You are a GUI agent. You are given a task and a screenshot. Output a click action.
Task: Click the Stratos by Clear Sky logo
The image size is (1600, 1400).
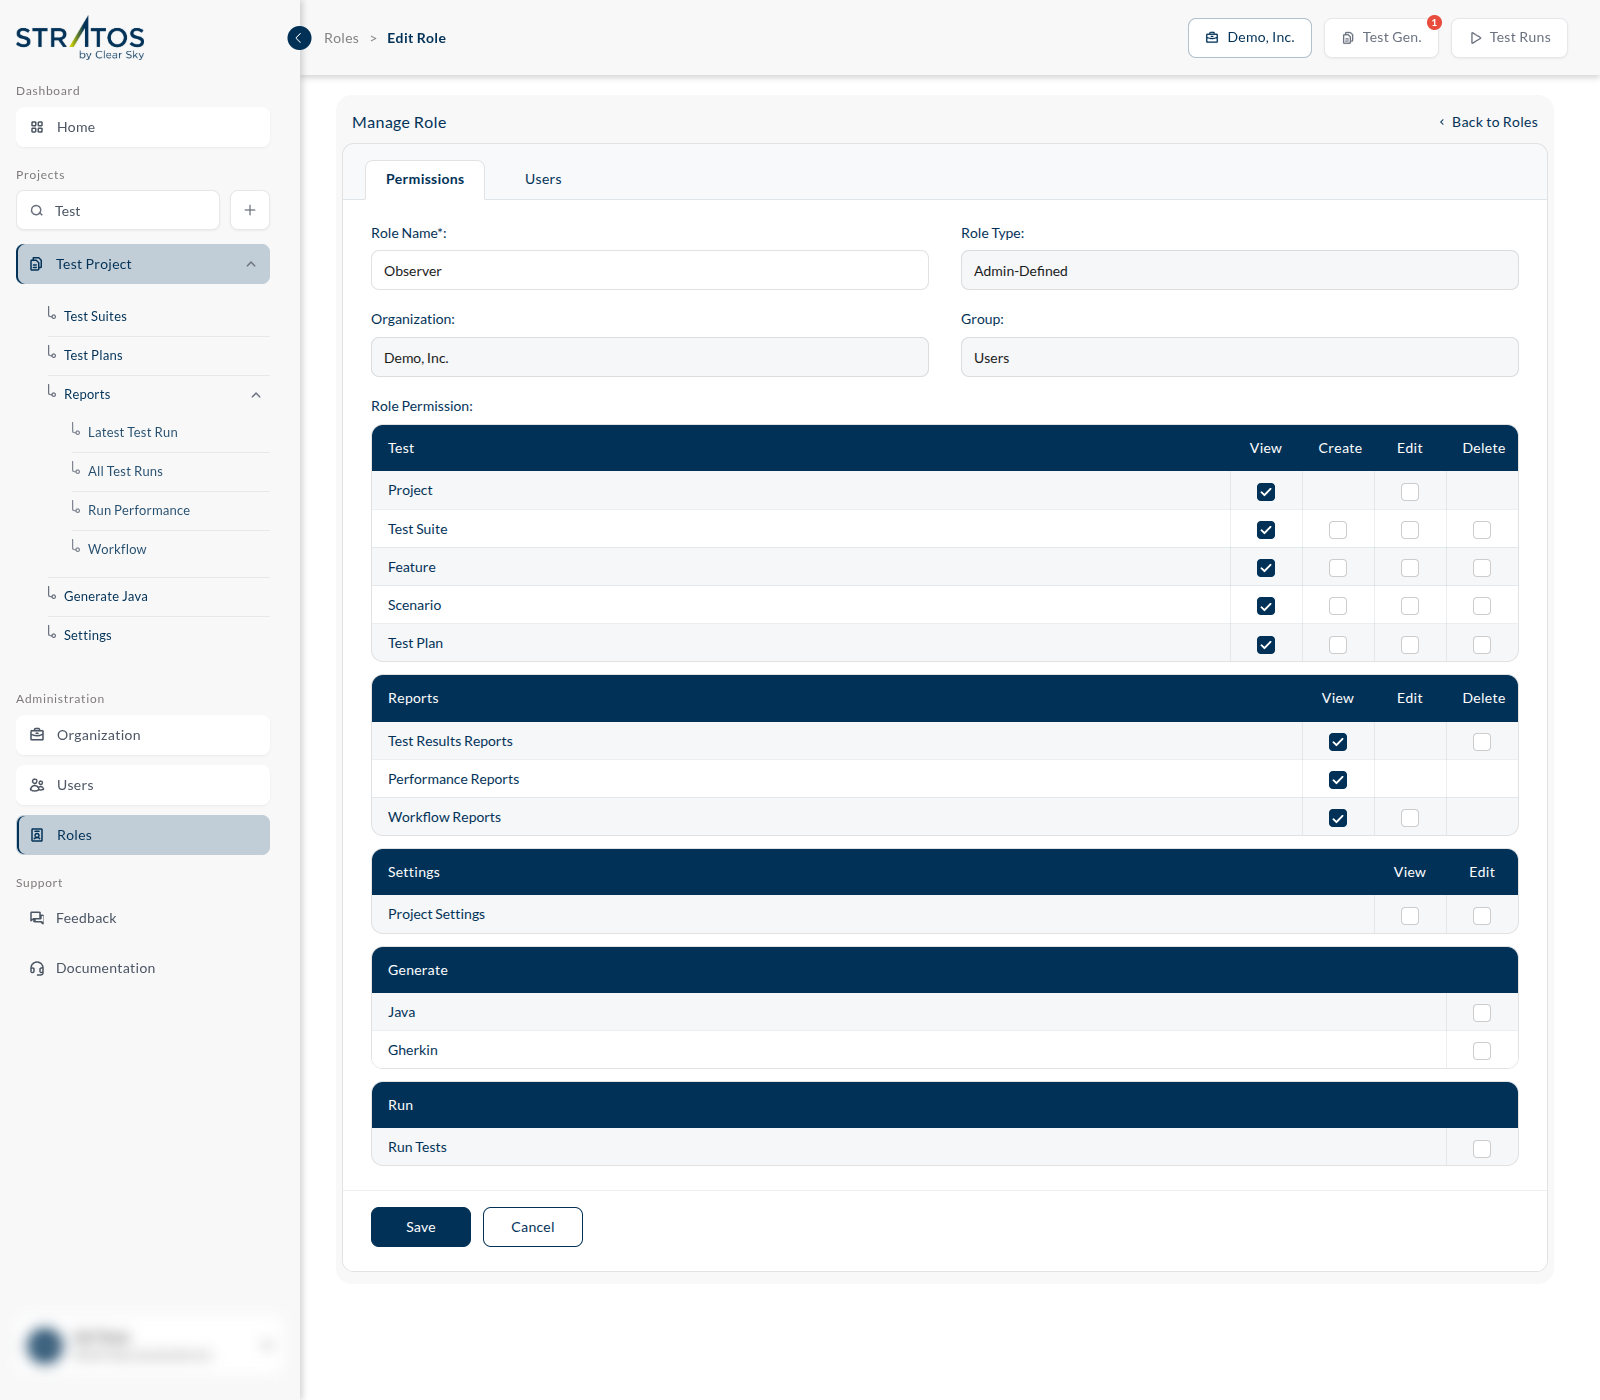80,38
